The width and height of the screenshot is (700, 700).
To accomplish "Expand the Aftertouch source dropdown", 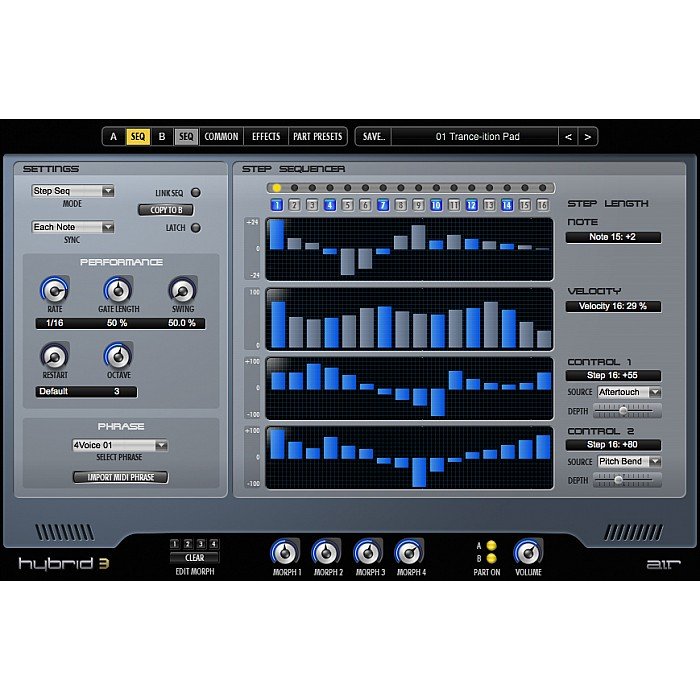I will (628, 393).
